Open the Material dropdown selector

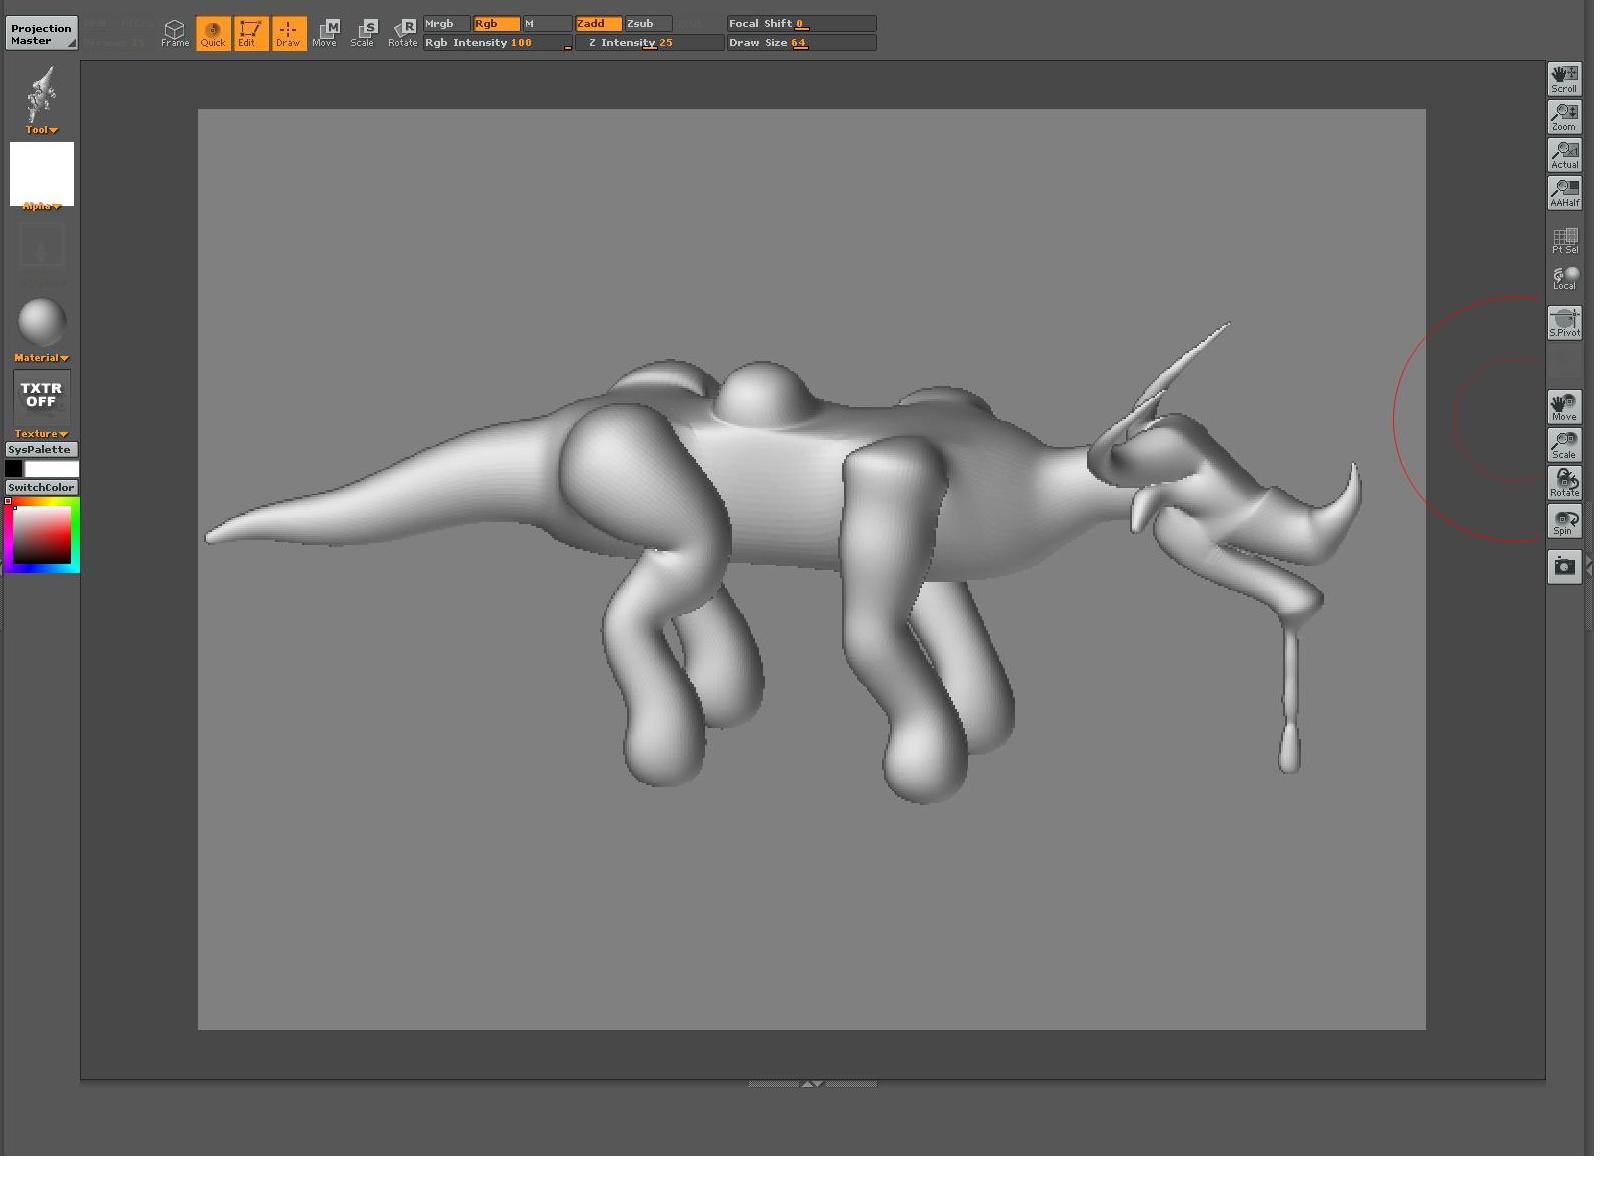tap(41, 358)
